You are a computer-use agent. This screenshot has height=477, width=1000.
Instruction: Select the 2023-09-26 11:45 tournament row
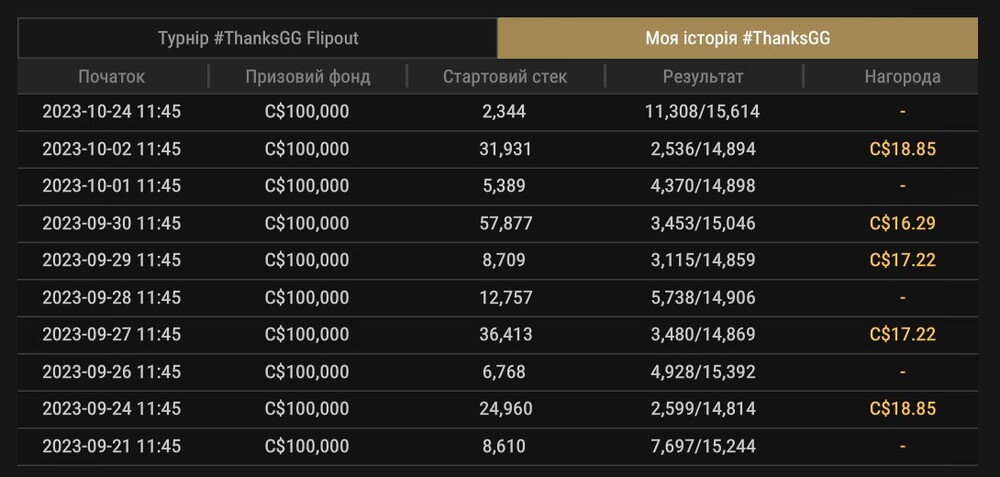pos(497,372)
